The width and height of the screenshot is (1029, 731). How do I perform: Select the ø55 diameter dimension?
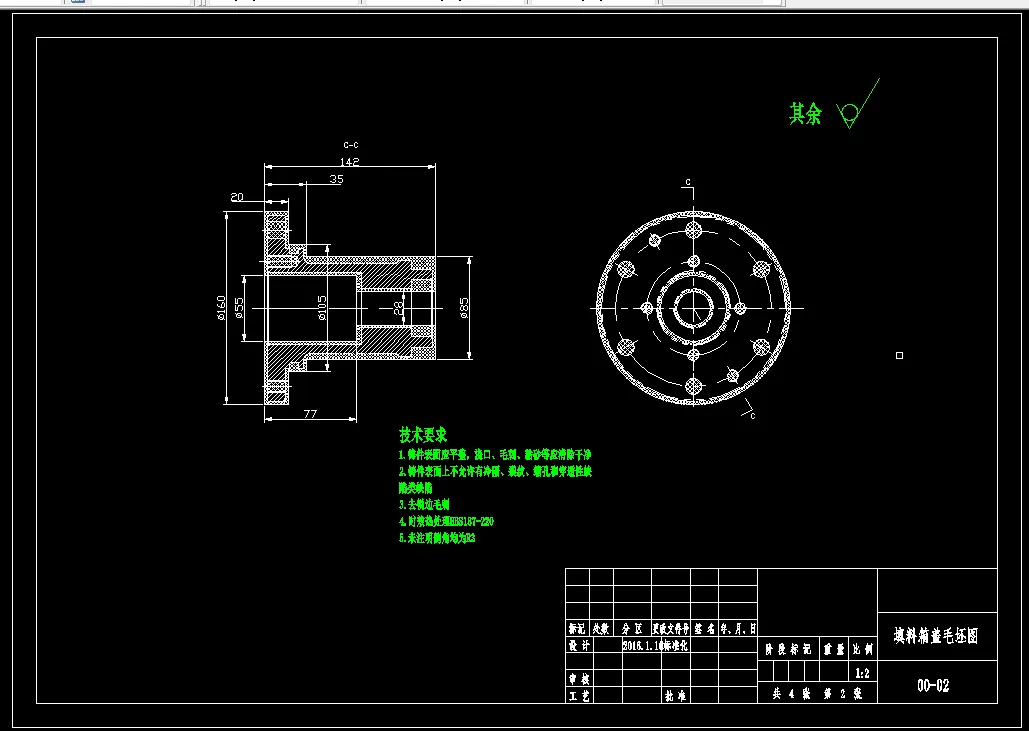(239, 308)
